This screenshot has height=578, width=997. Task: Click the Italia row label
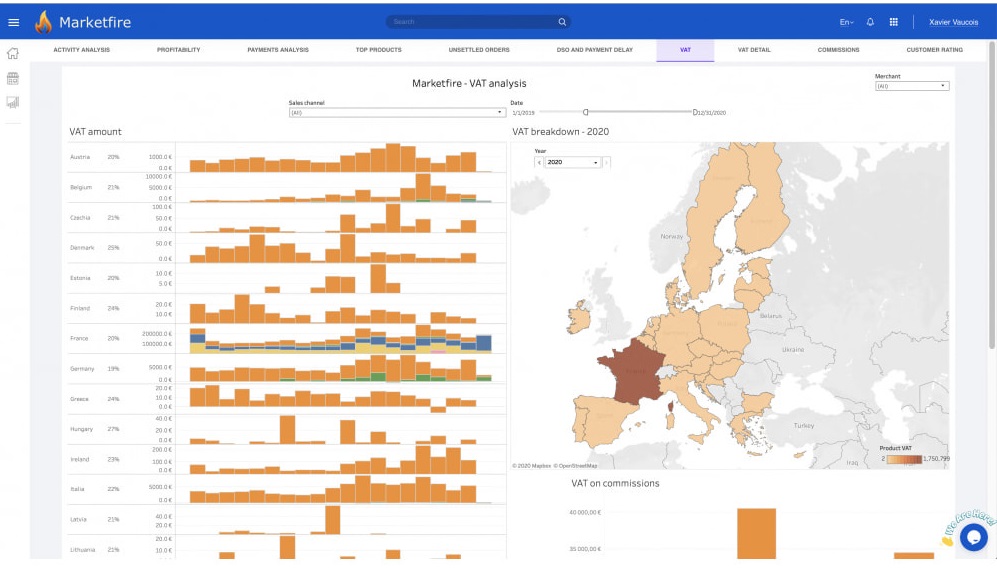pyautogui.click(x=77, y=490)
